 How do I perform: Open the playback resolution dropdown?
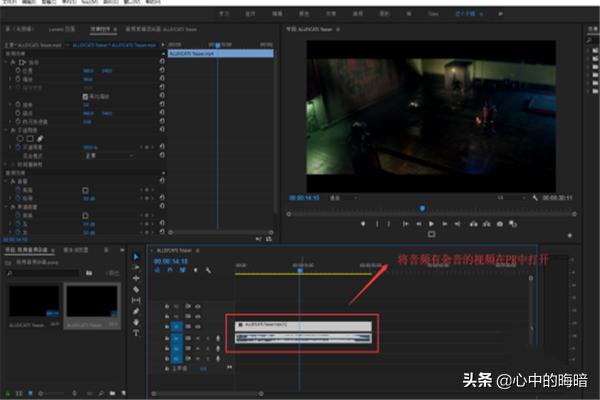pyautogui.click(x=511, y=198)
